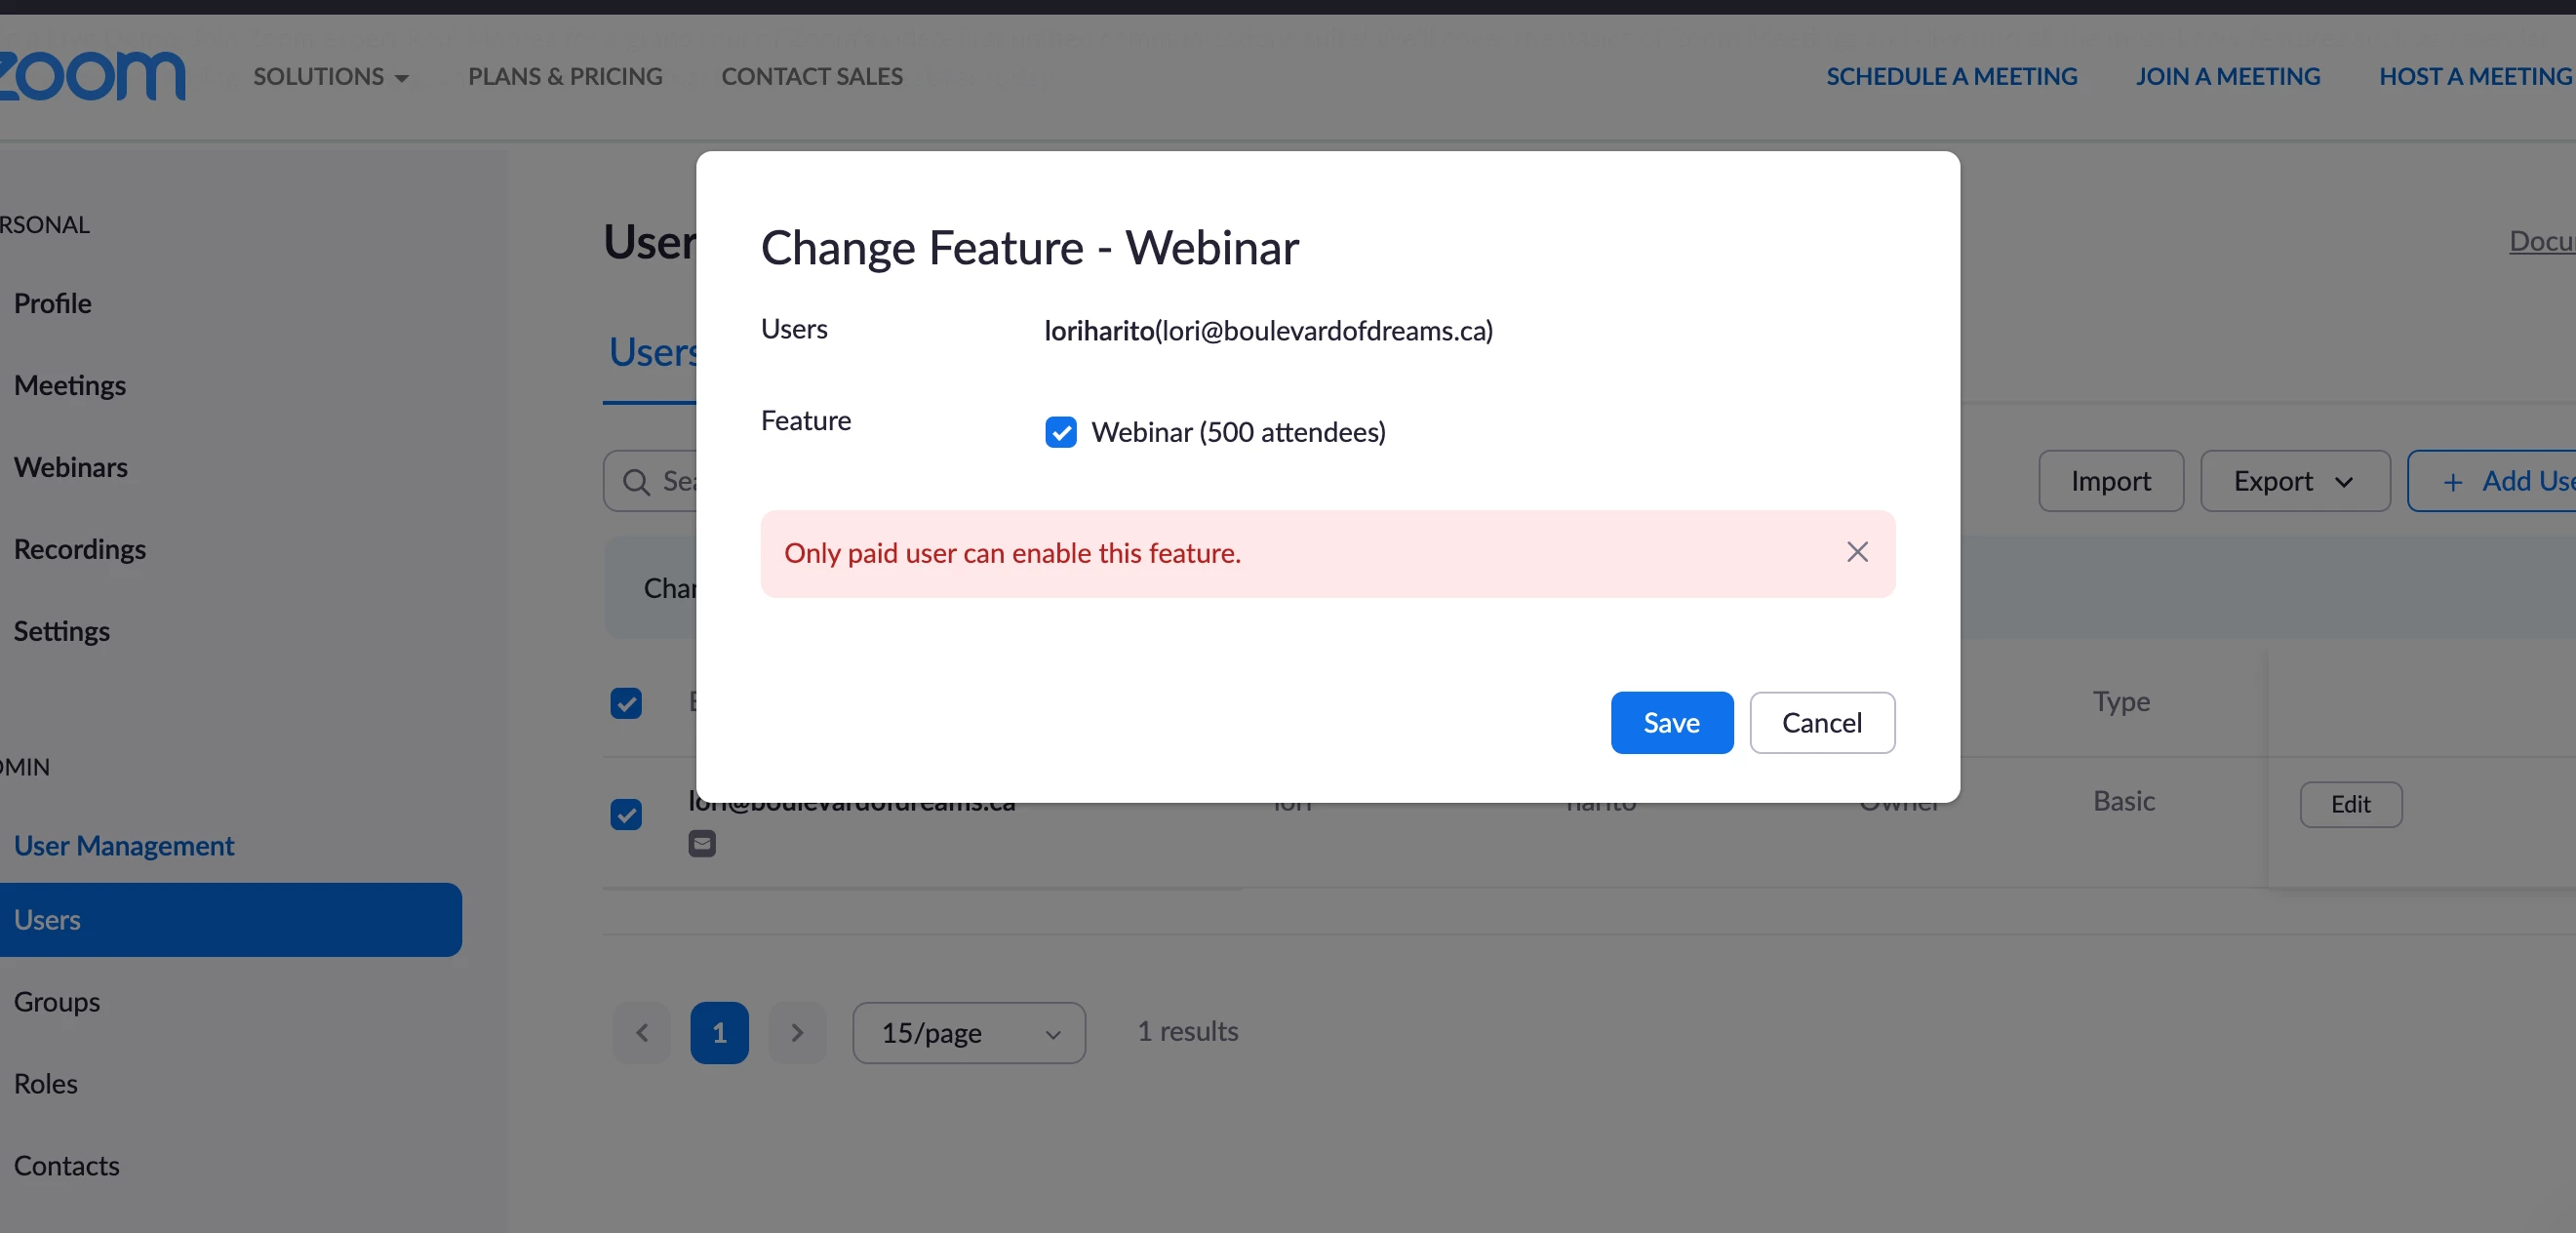Open the Solutions dropdown menu

tap(330, 77)
